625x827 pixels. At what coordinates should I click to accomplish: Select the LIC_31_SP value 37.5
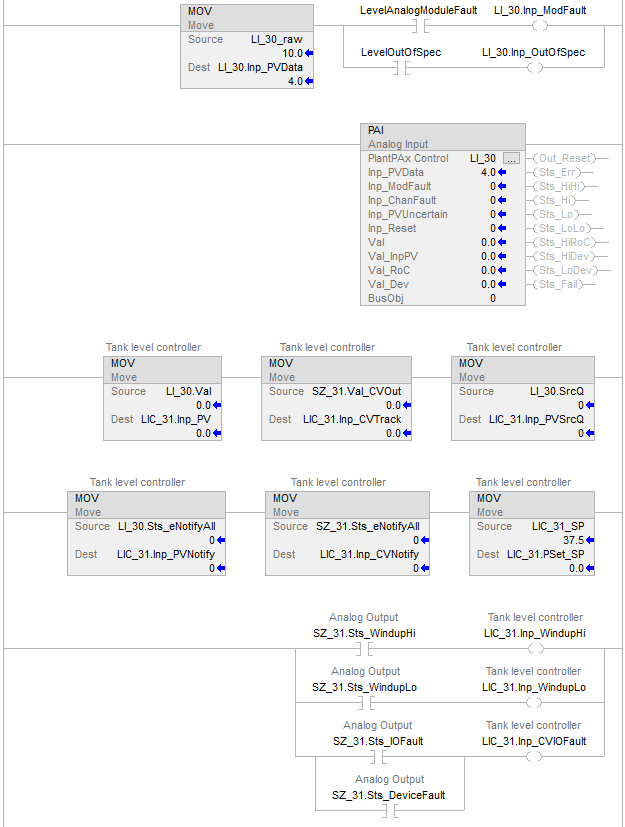(x=573, y=539)
